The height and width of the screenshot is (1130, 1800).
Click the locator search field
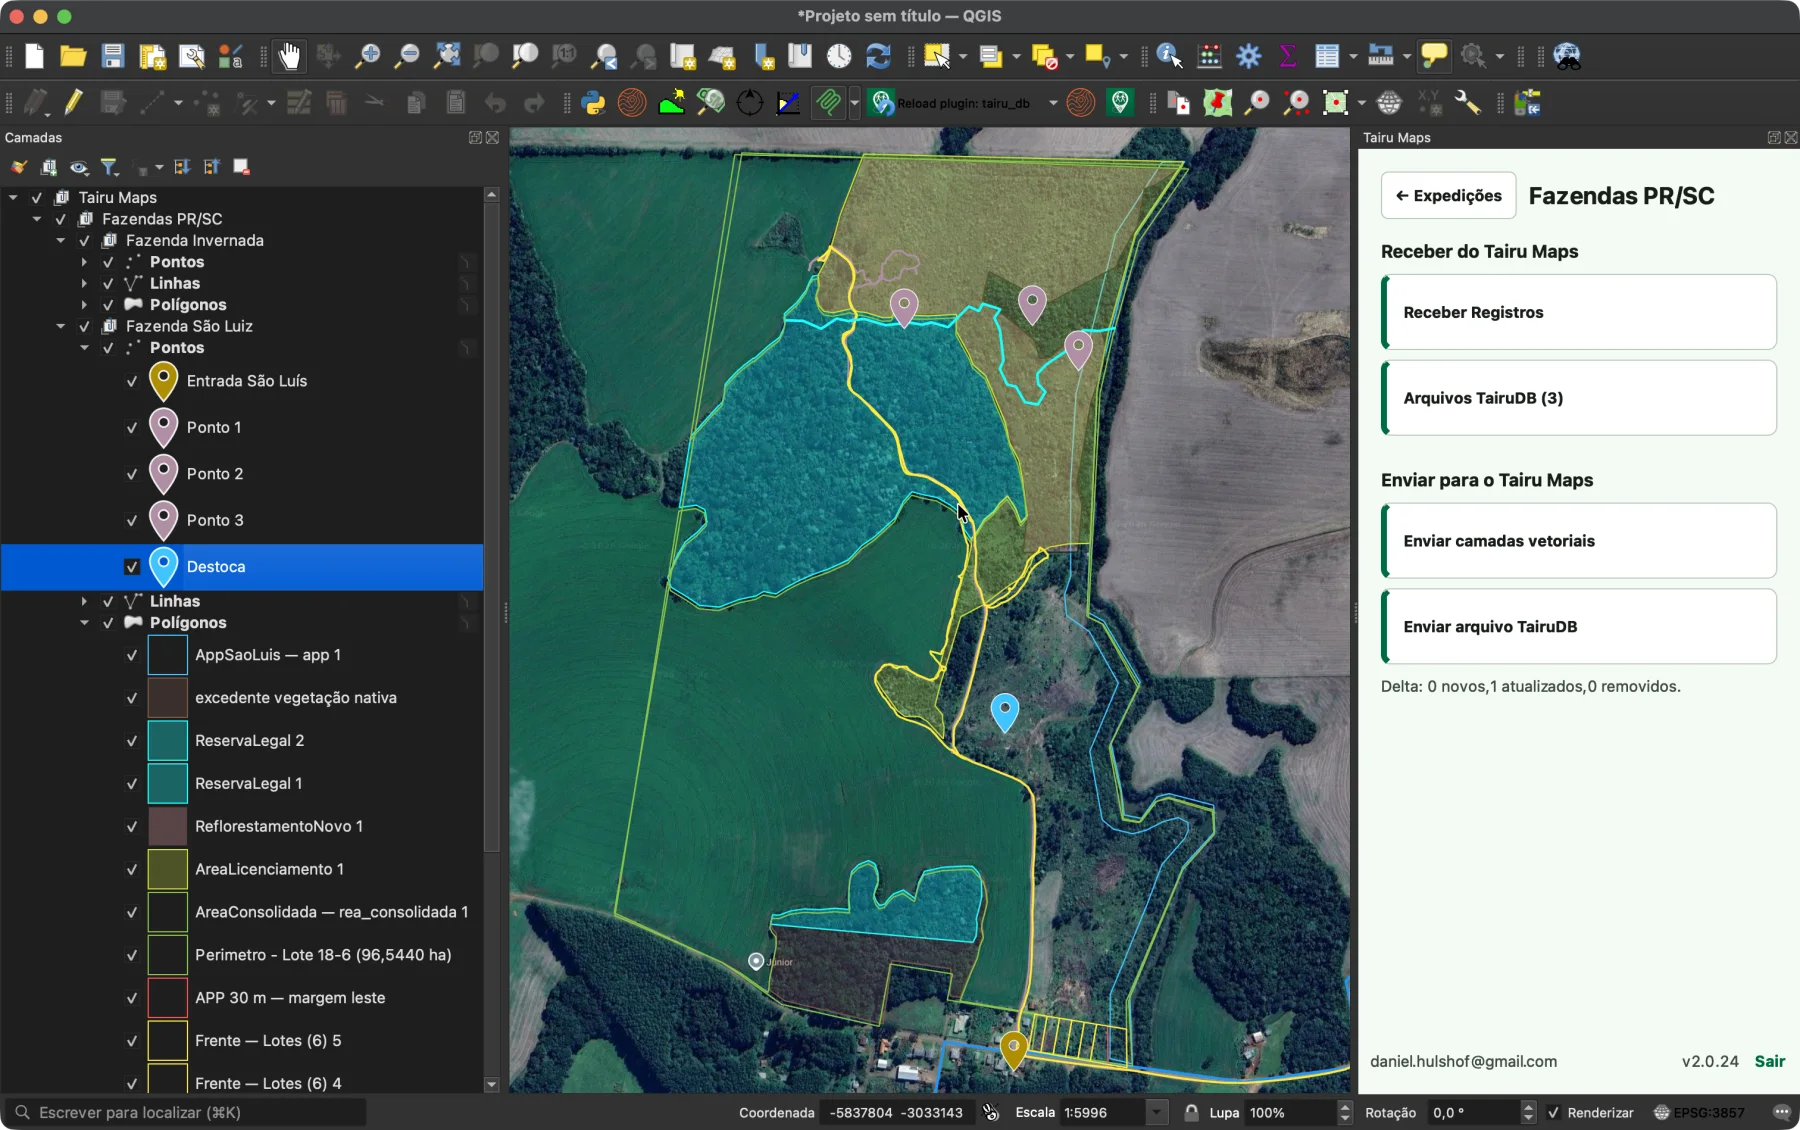pyautogui.click(x=187, y=1112)
